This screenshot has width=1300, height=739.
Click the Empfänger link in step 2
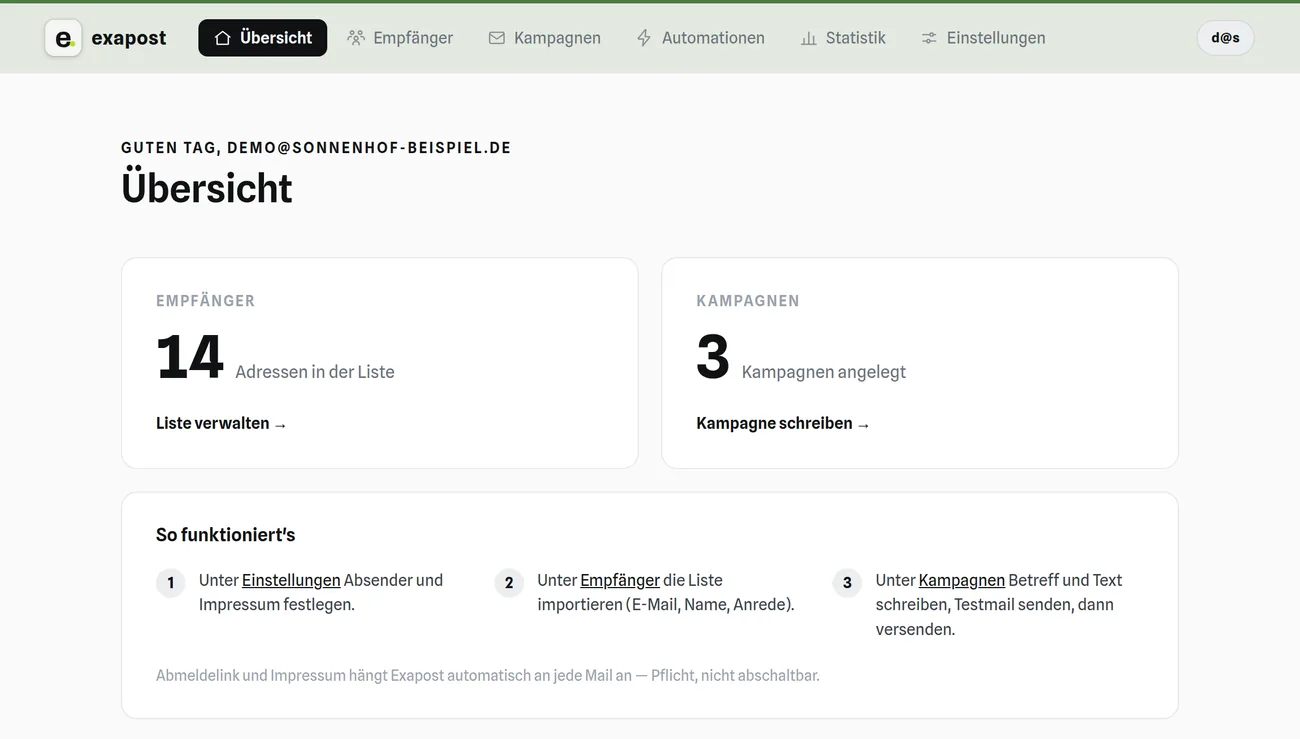coord(620,580)
